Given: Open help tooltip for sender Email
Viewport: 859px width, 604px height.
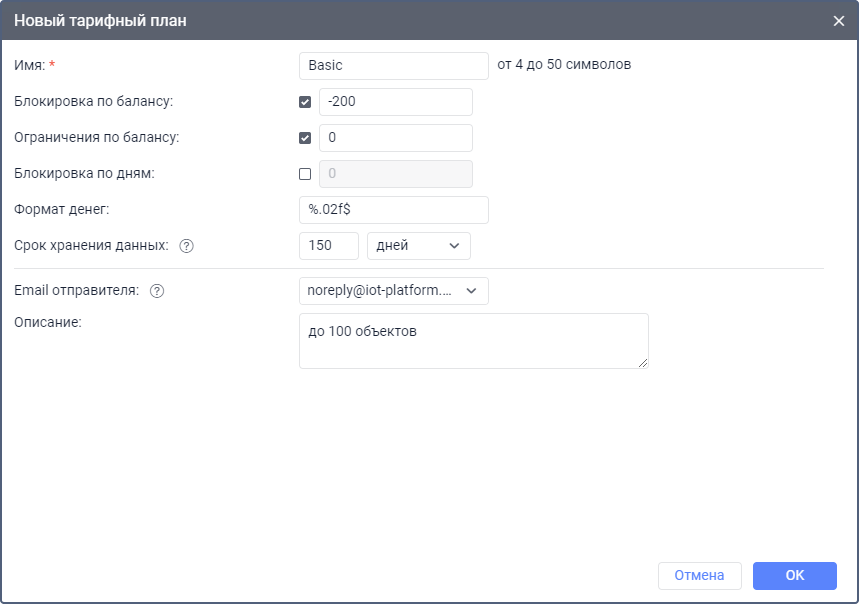Looking at the screenshot, I should click(x=157, y=291).
